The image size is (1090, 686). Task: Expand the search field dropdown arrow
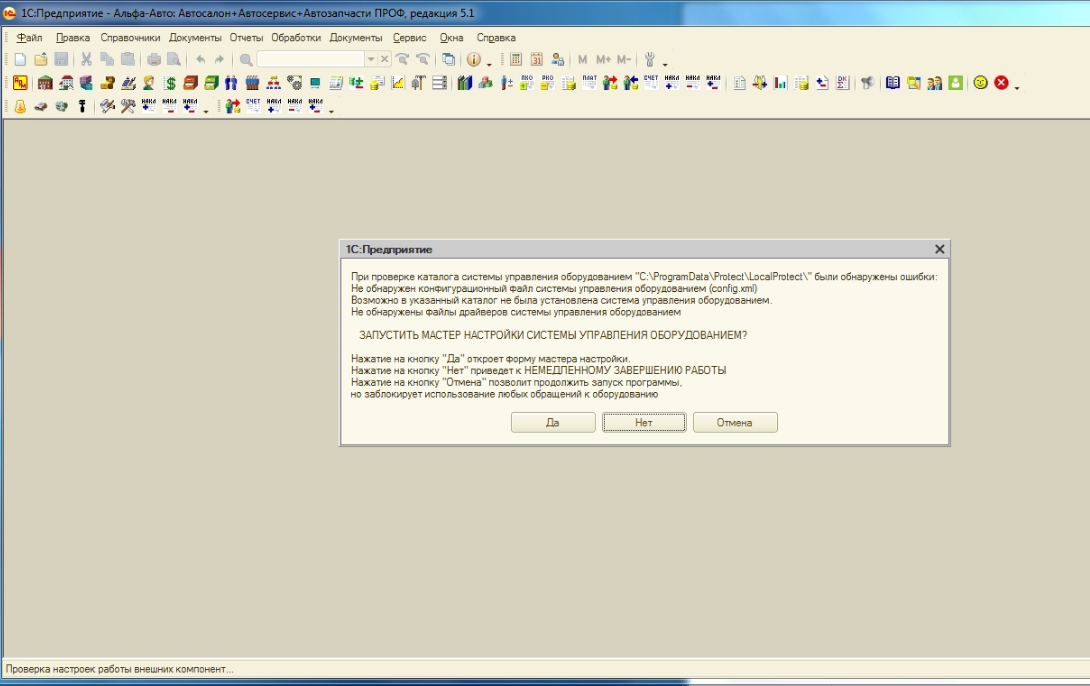click(x=371, y=60)
